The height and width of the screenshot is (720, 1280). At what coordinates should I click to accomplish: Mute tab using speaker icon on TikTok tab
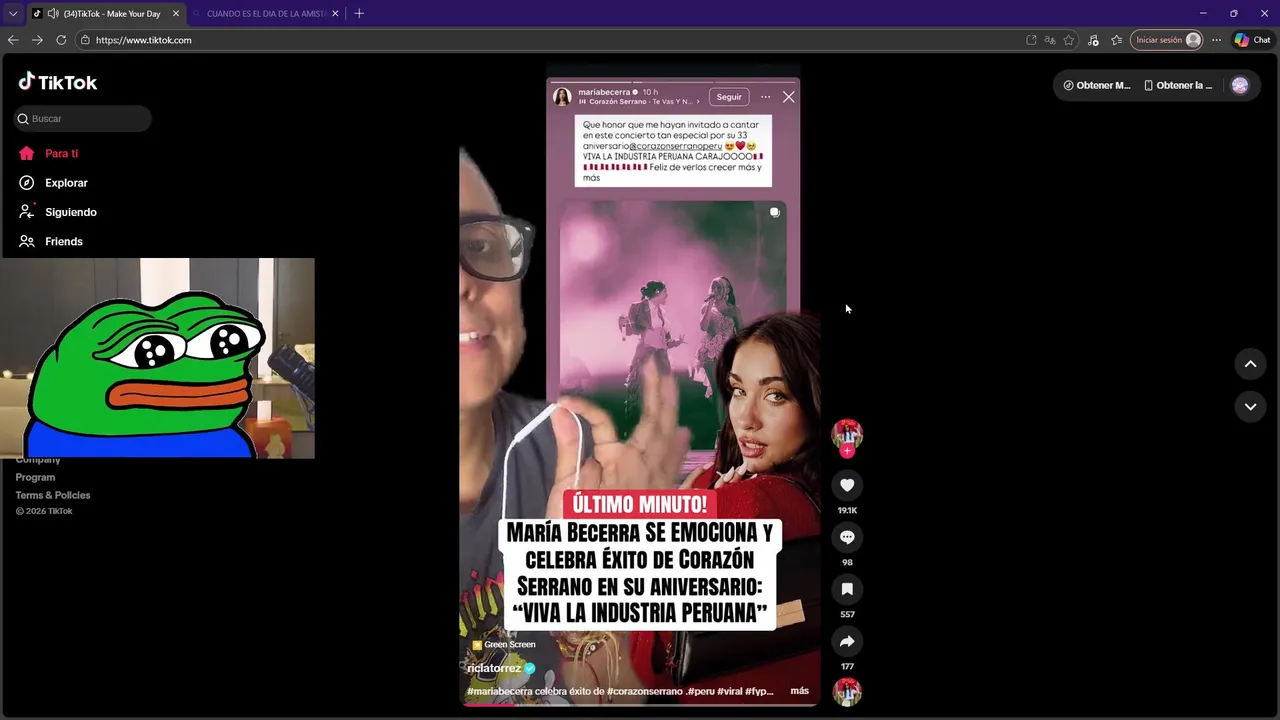coord(53,13)
